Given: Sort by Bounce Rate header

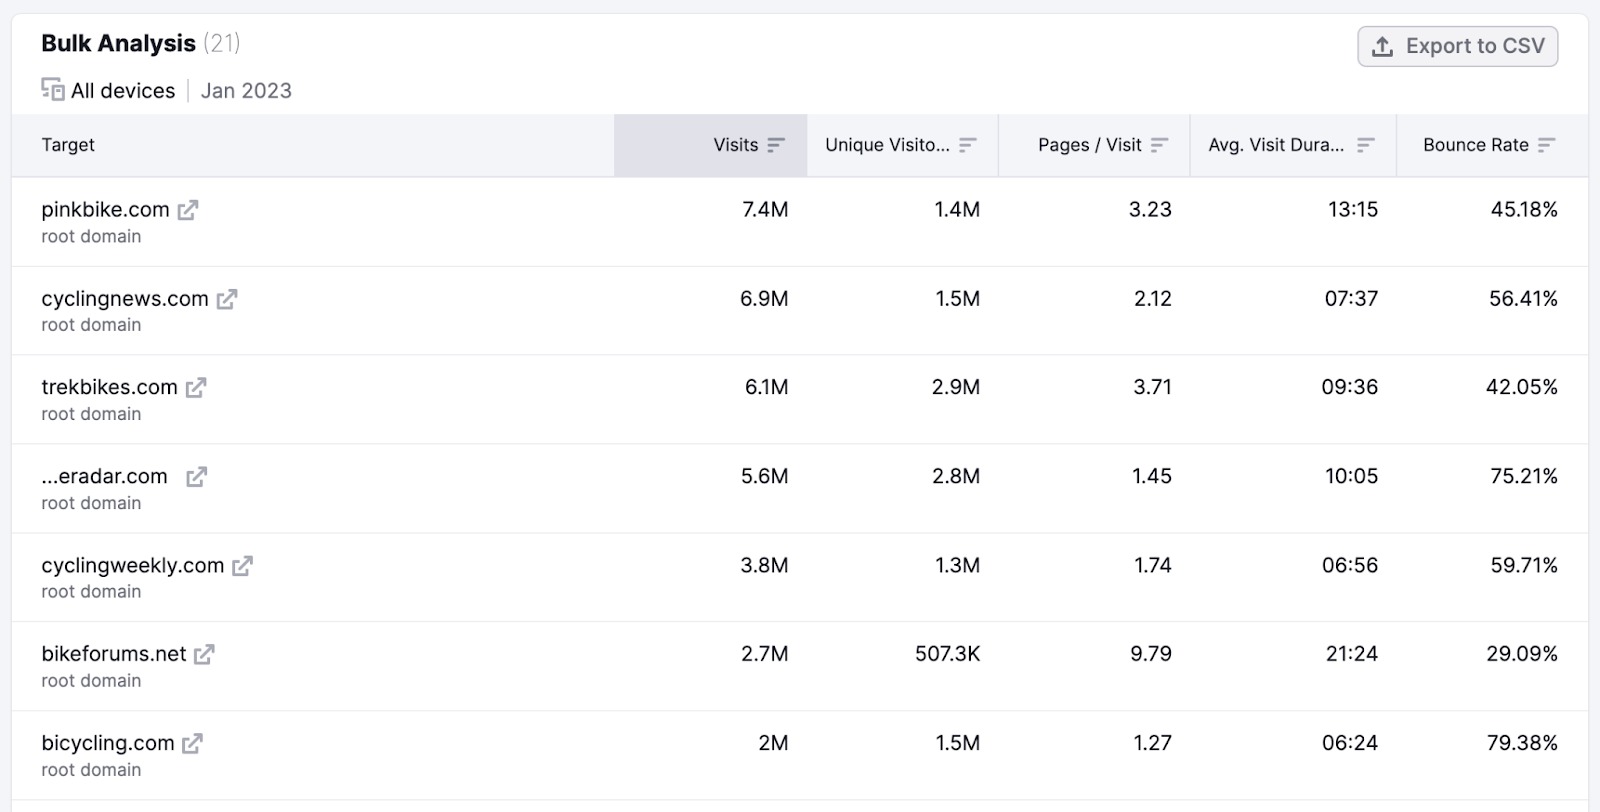Looking at the screenshot, I should pyautogui.click(x=1492, y=145).
